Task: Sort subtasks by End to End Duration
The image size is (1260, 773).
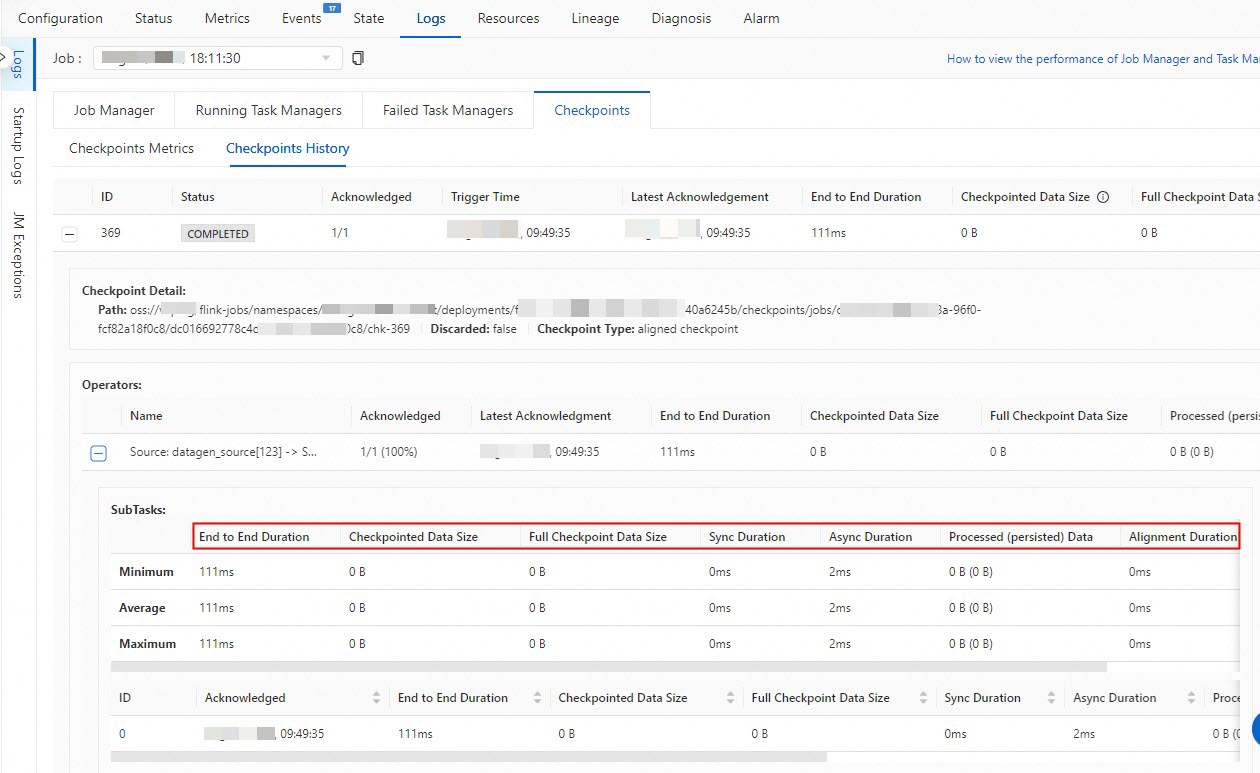Action: tap(536, 698)
